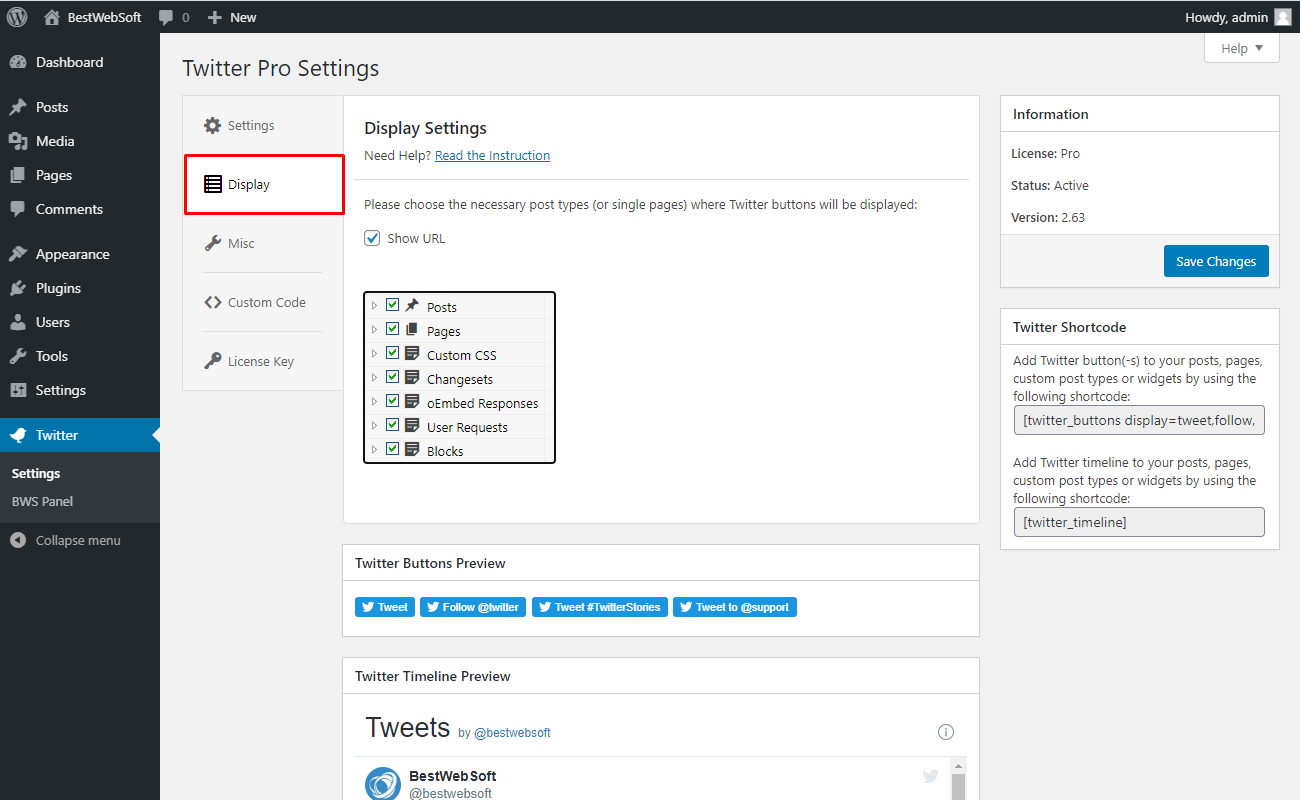Click the code brackets icon of Custom Code

click(x=212, y=302)
